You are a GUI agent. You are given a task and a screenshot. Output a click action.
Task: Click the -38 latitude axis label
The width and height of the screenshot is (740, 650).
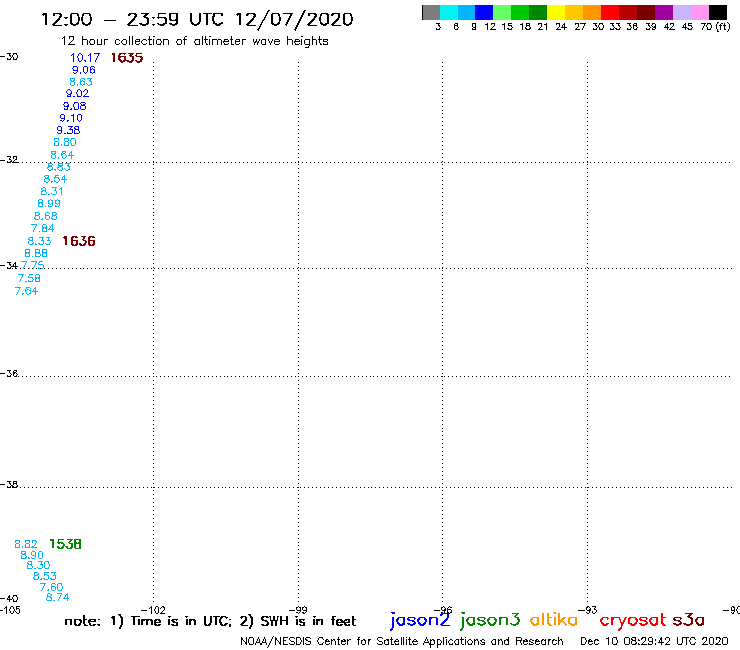pos(9,485)
